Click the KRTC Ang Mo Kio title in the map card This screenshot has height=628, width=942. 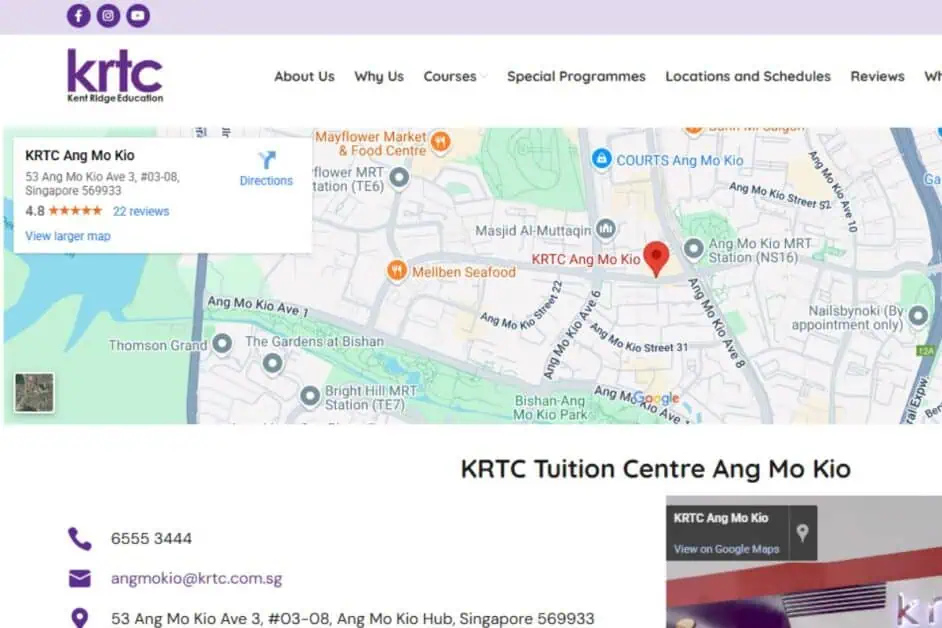80,155
